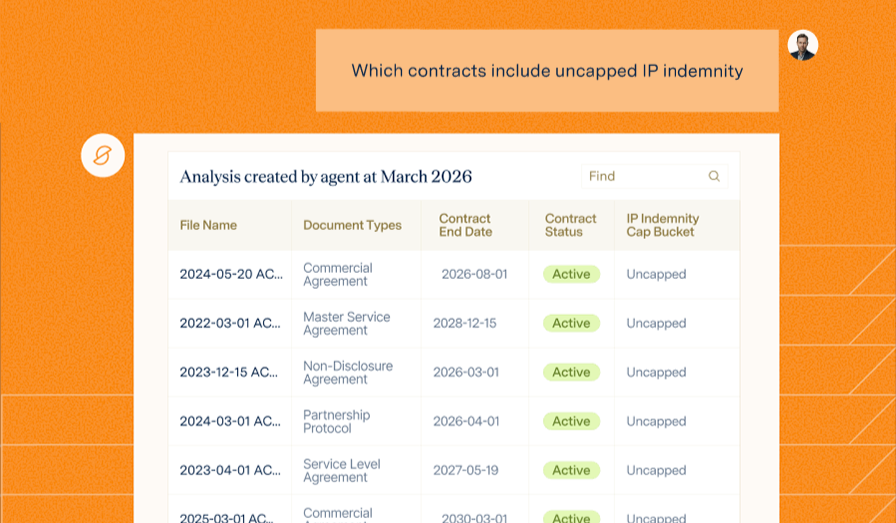Screen dimensions: 896x523
Task: Open the 2022-03-01 AC file
Action: 230,323
